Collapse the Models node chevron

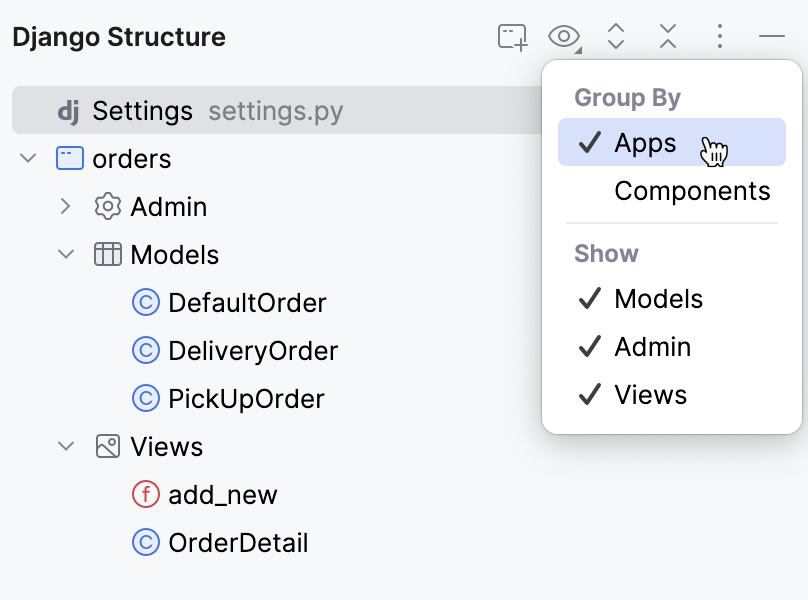click(x=66, y=254)
